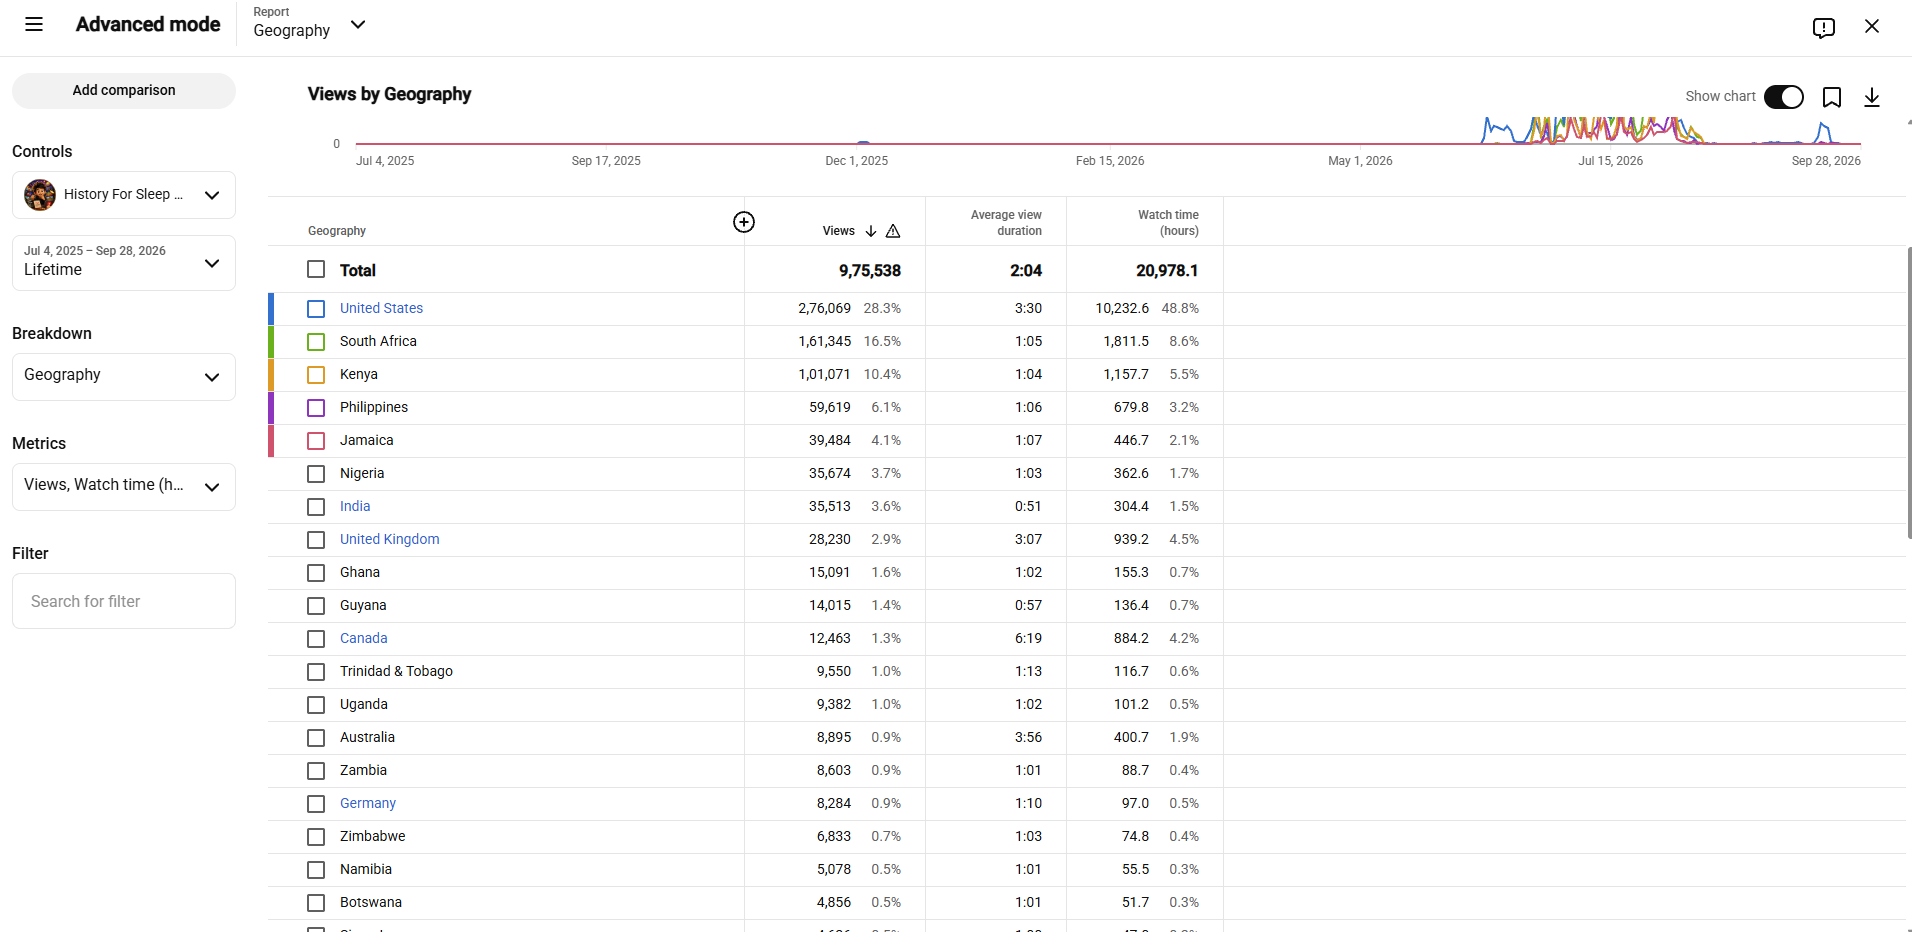Open the Breakdown Geography dropdown

[124, 377]
